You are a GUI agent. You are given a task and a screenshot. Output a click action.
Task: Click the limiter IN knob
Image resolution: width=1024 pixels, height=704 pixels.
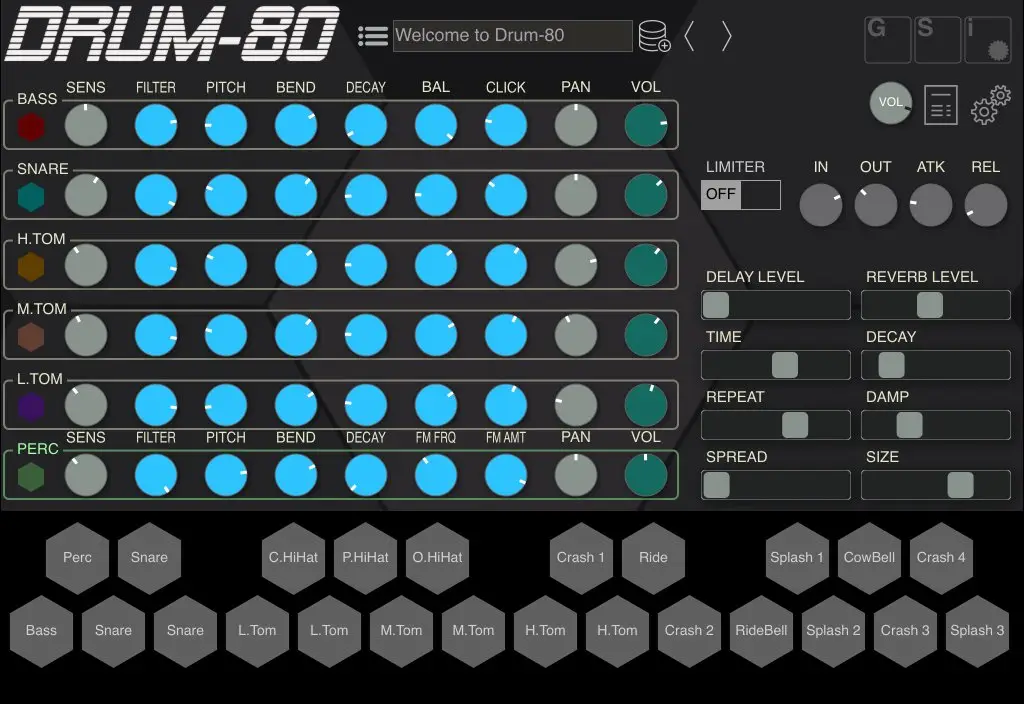pos(821,205)
